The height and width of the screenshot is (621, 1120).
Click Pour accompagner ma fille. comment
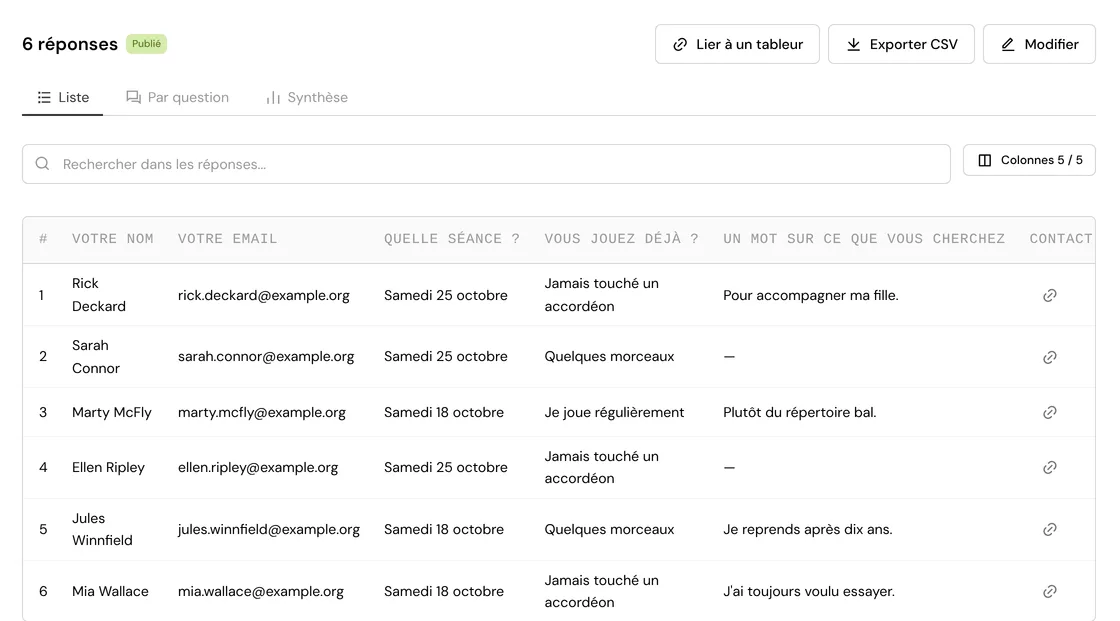(811, 295)
